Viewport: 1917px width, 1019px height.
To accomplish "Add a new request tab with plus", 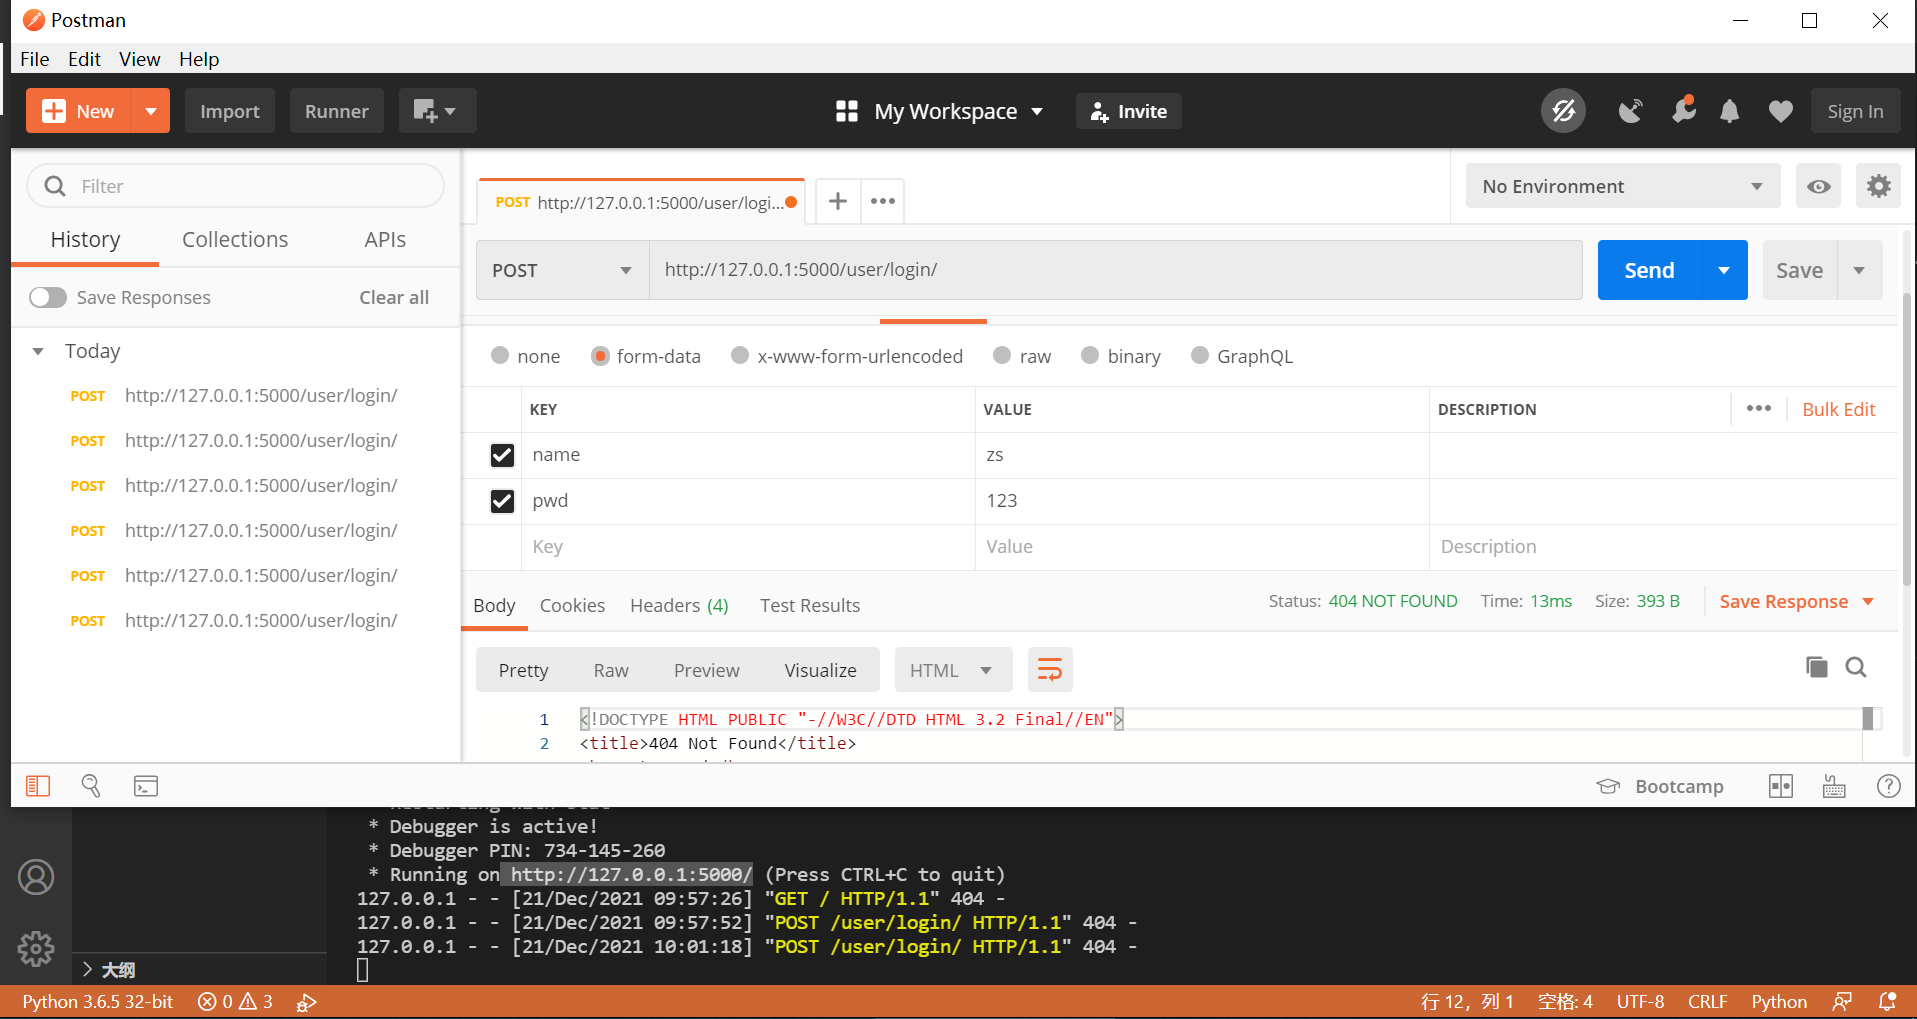I will (x=838, y=201).
